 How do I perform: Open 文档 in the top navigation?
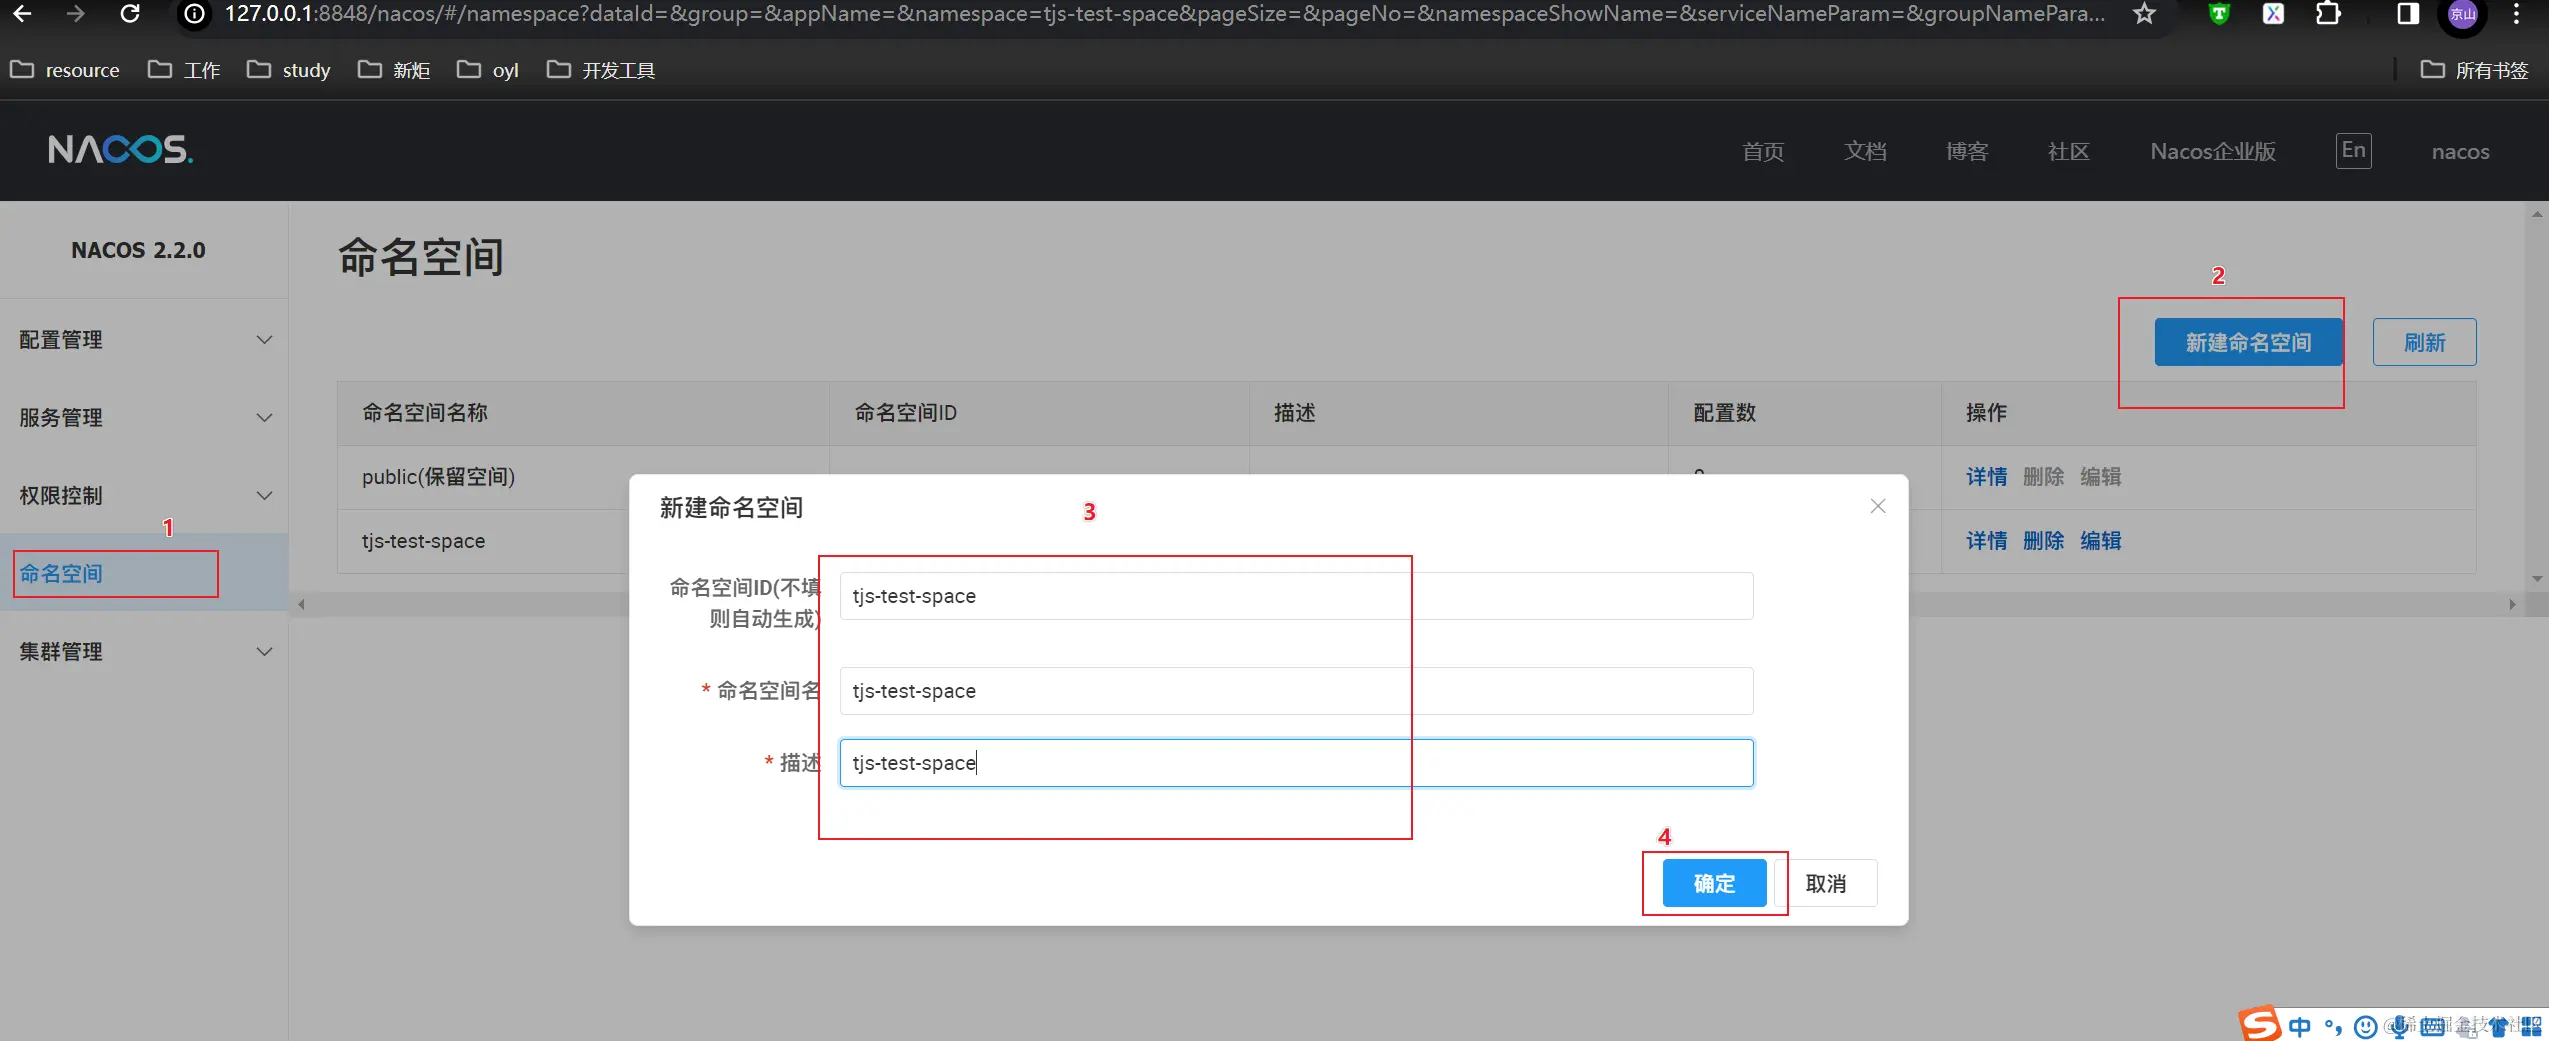1865,152
